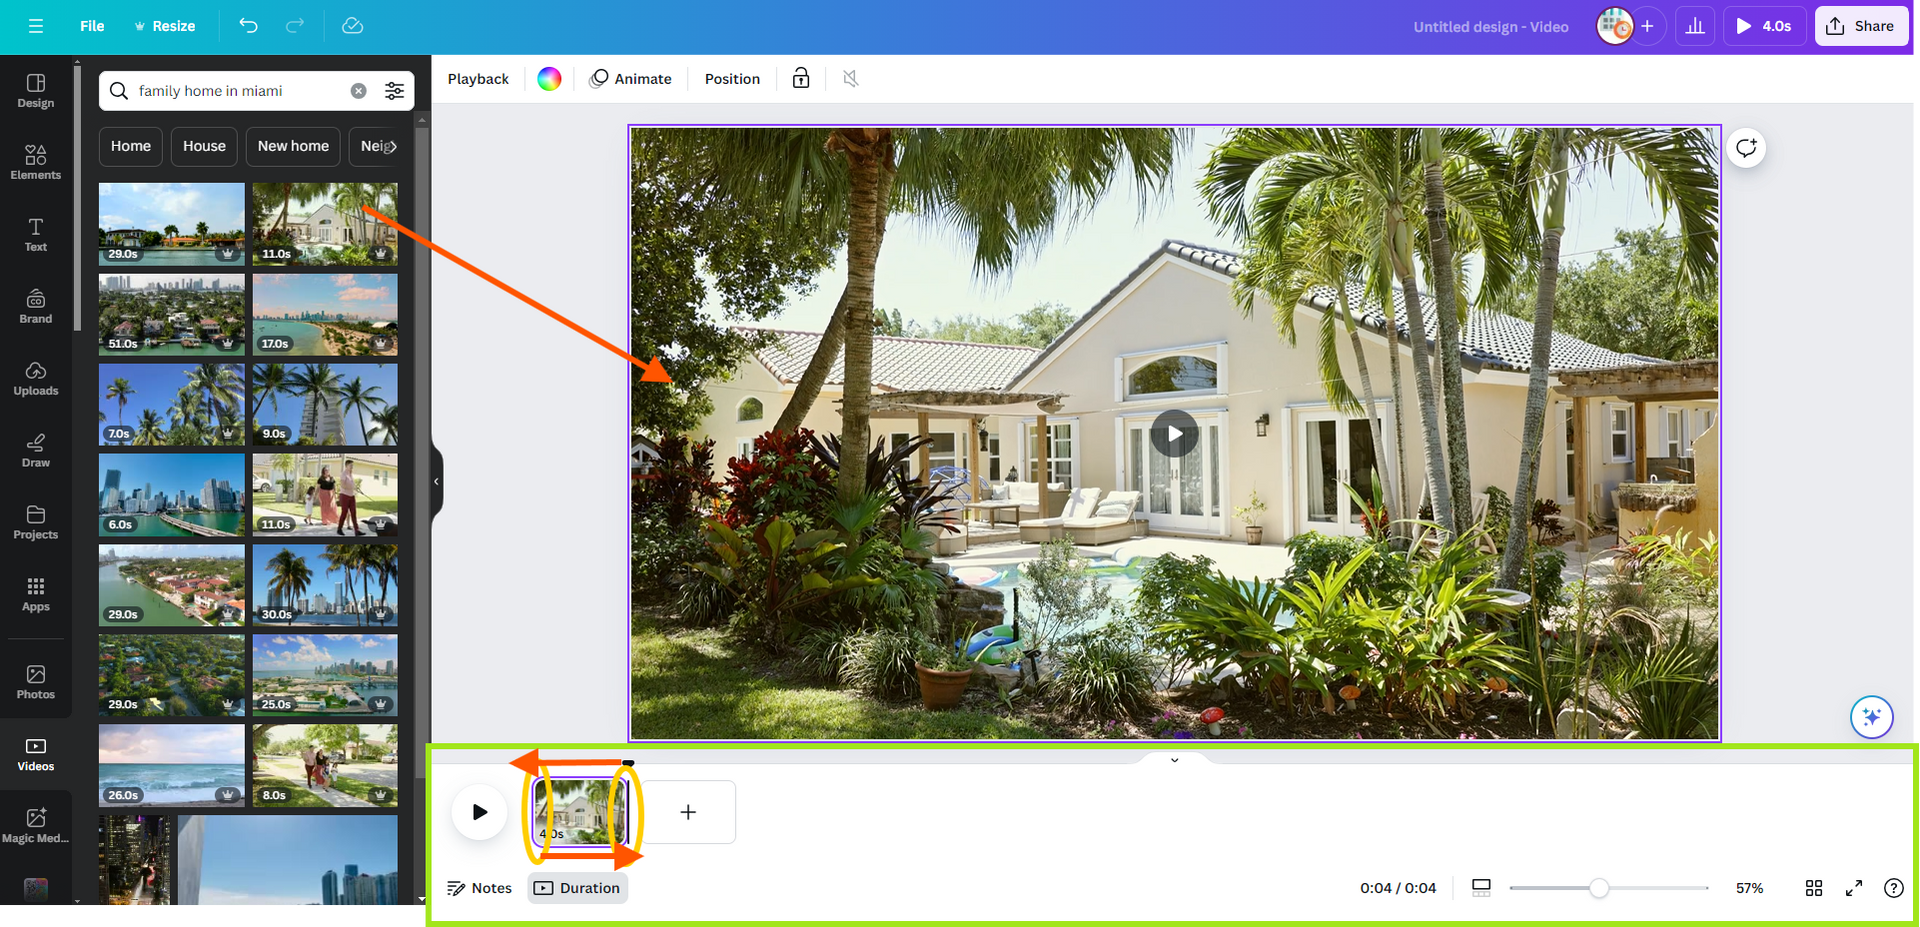Toggle the timeline thumbnail view icon

1481,888
